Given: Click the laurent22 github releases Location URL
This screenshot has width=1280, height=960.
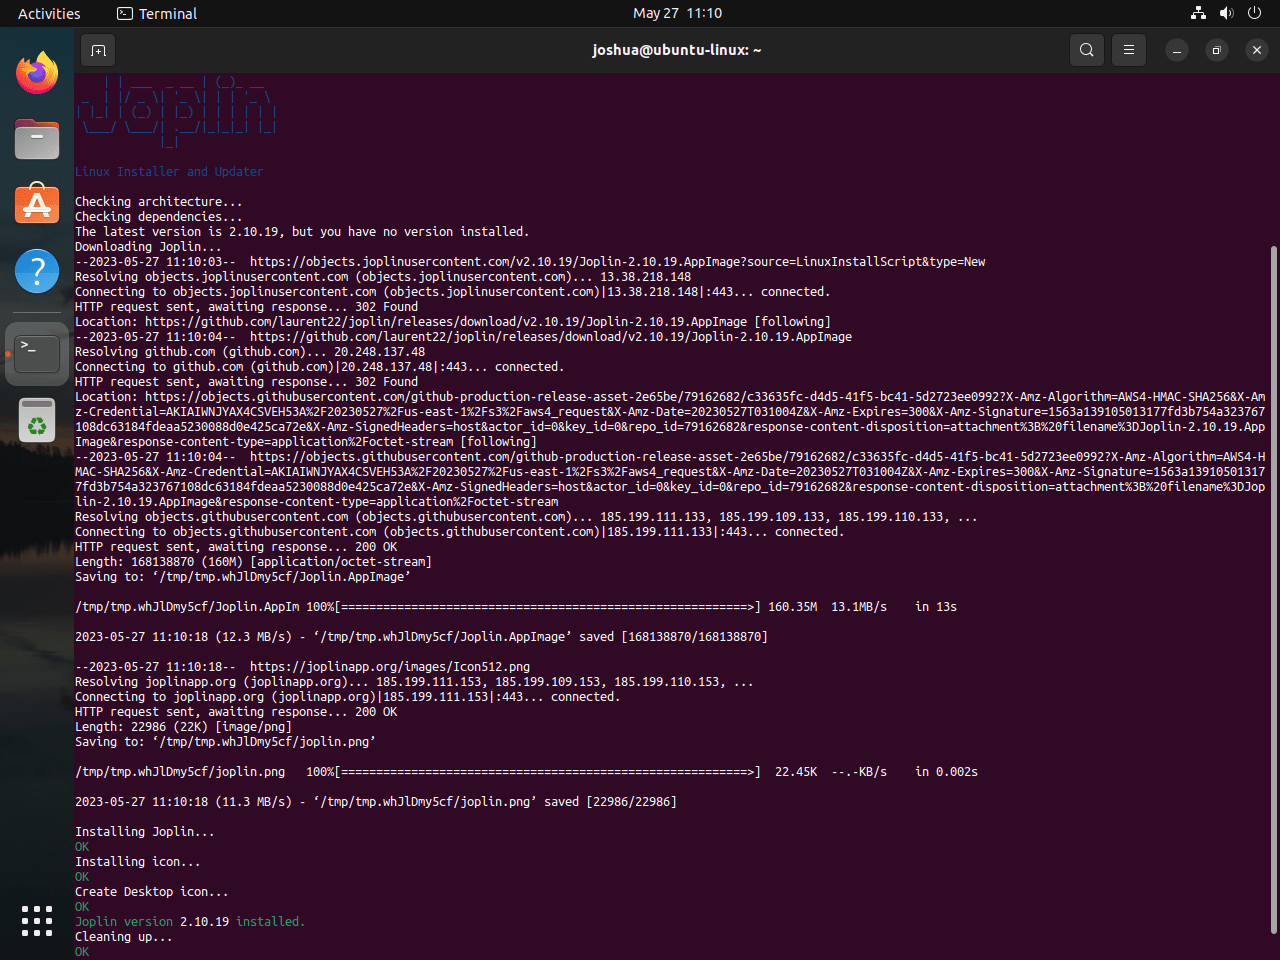Looking at the screenshot, I should 446,322.
